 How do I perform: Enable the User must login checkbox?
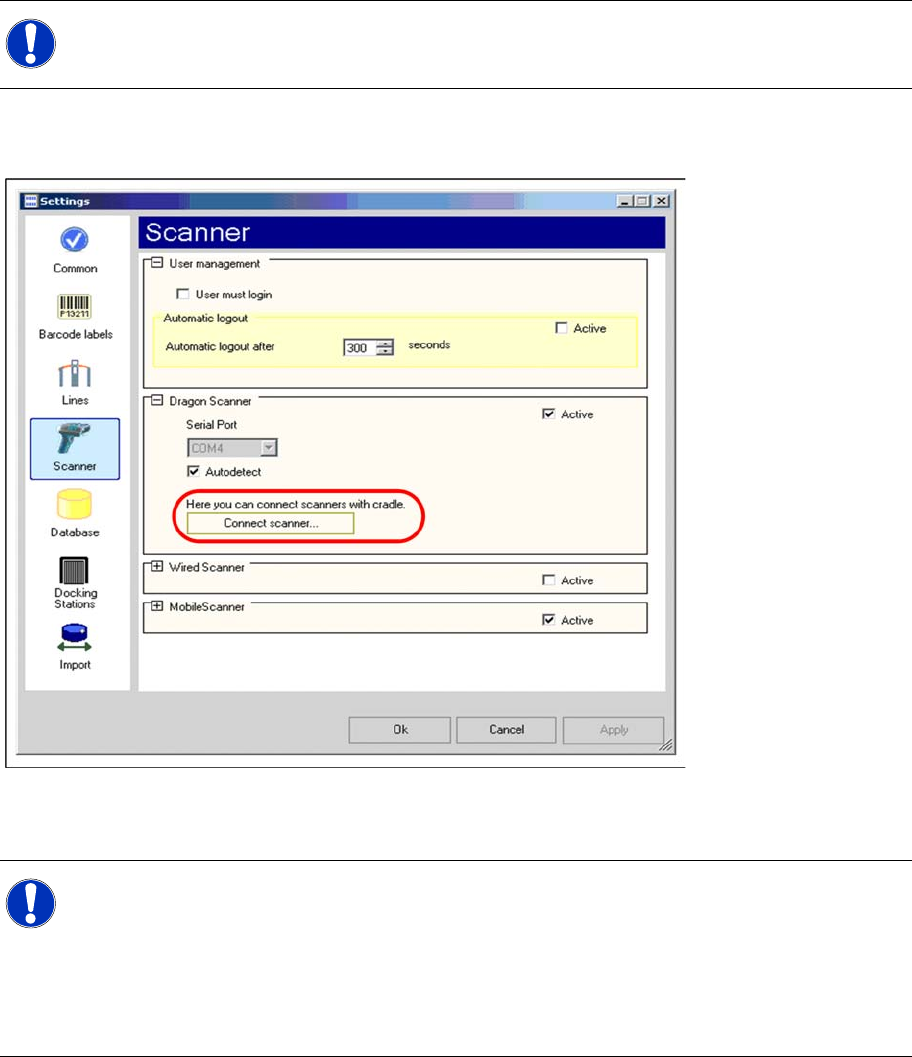click(x=182, y=294)
